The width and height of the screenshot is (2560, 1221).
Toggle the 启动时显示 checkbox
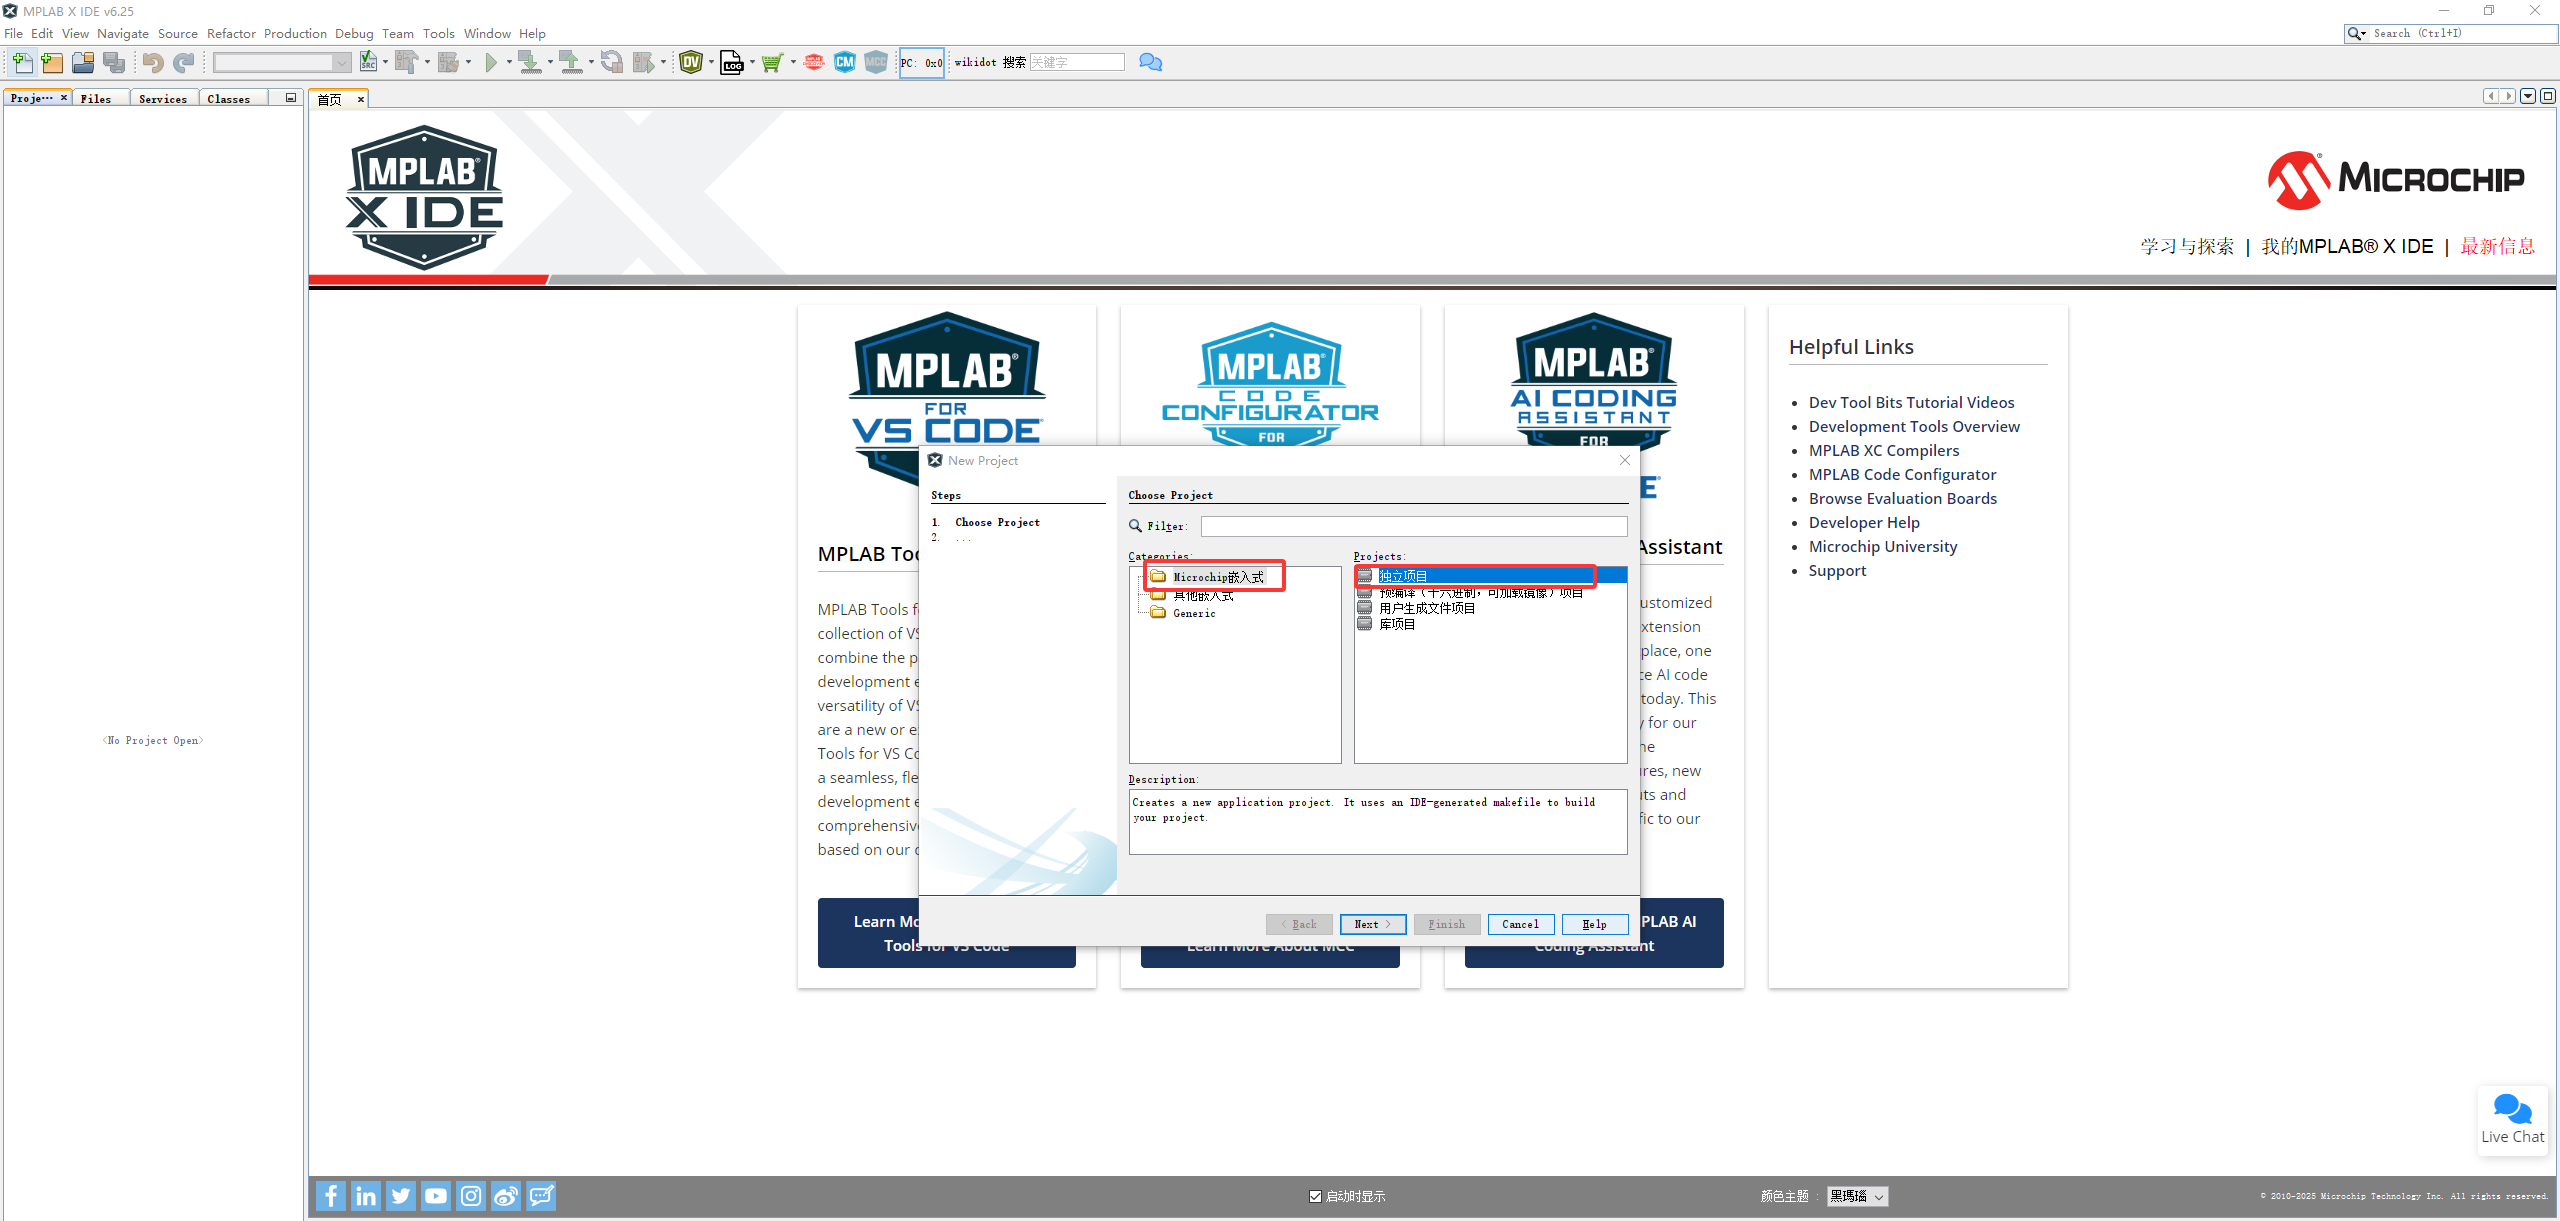pyautogui.click(x=1316, y=1196)
